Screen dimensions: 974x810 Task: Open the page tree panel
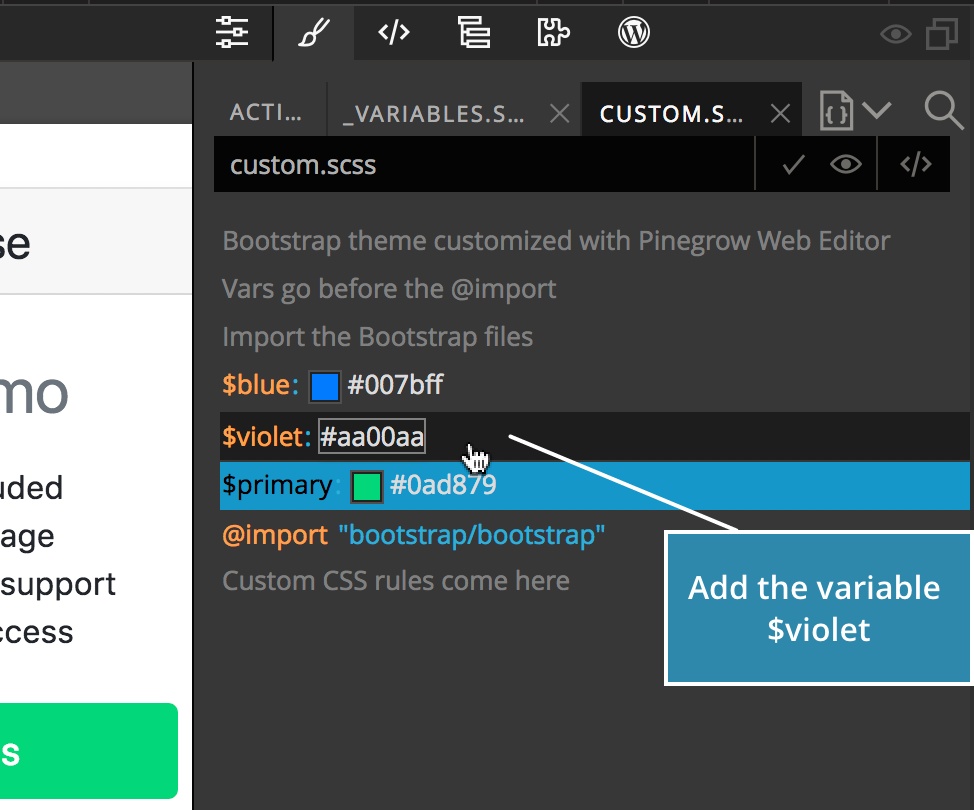(474, 32)
